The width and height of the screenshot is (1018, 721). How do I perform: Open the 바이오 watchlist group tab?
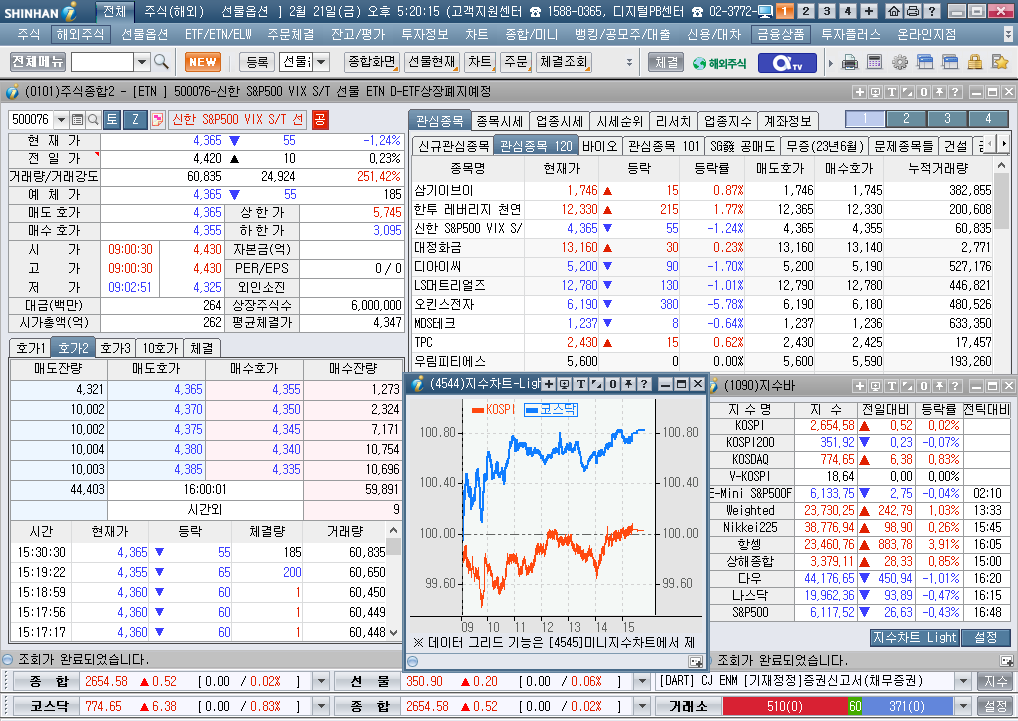[x=599, y=146]
